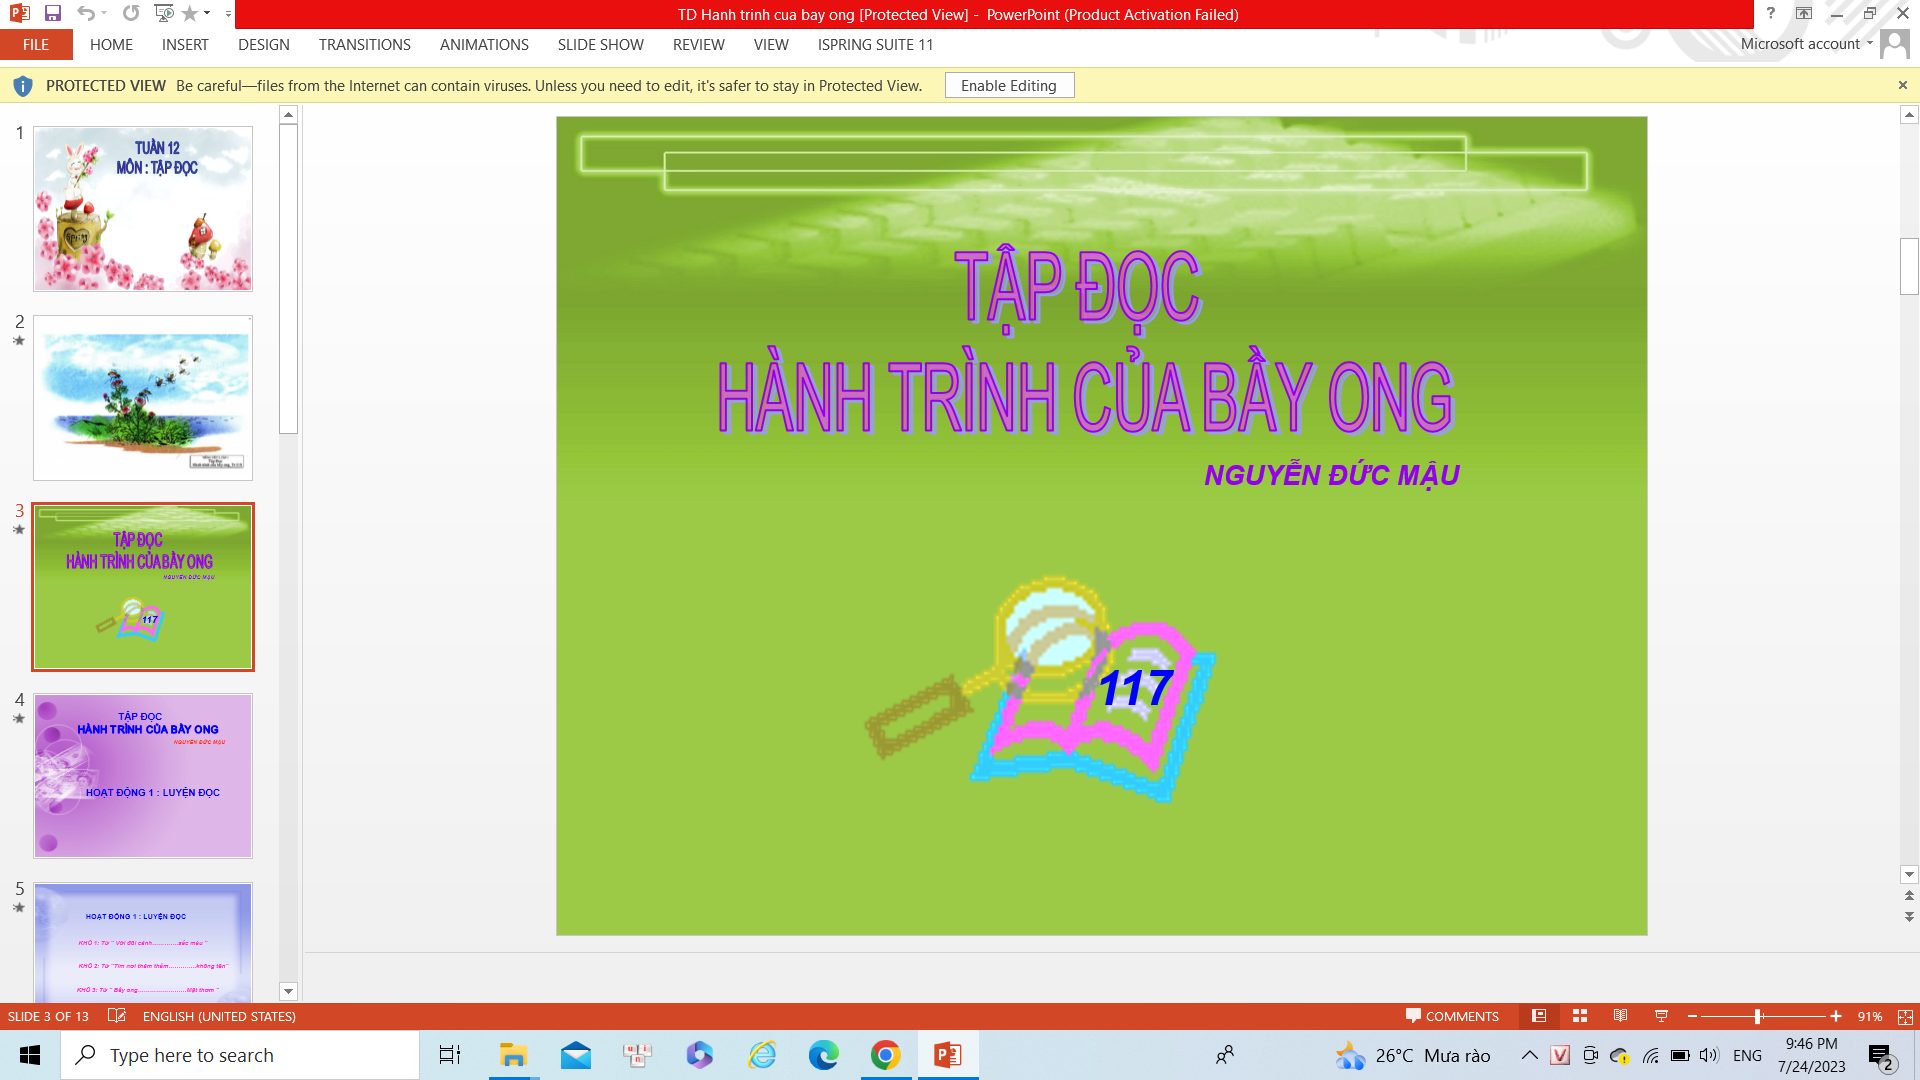Toggle Normal view button in status bar

tap(1539, 1016)
